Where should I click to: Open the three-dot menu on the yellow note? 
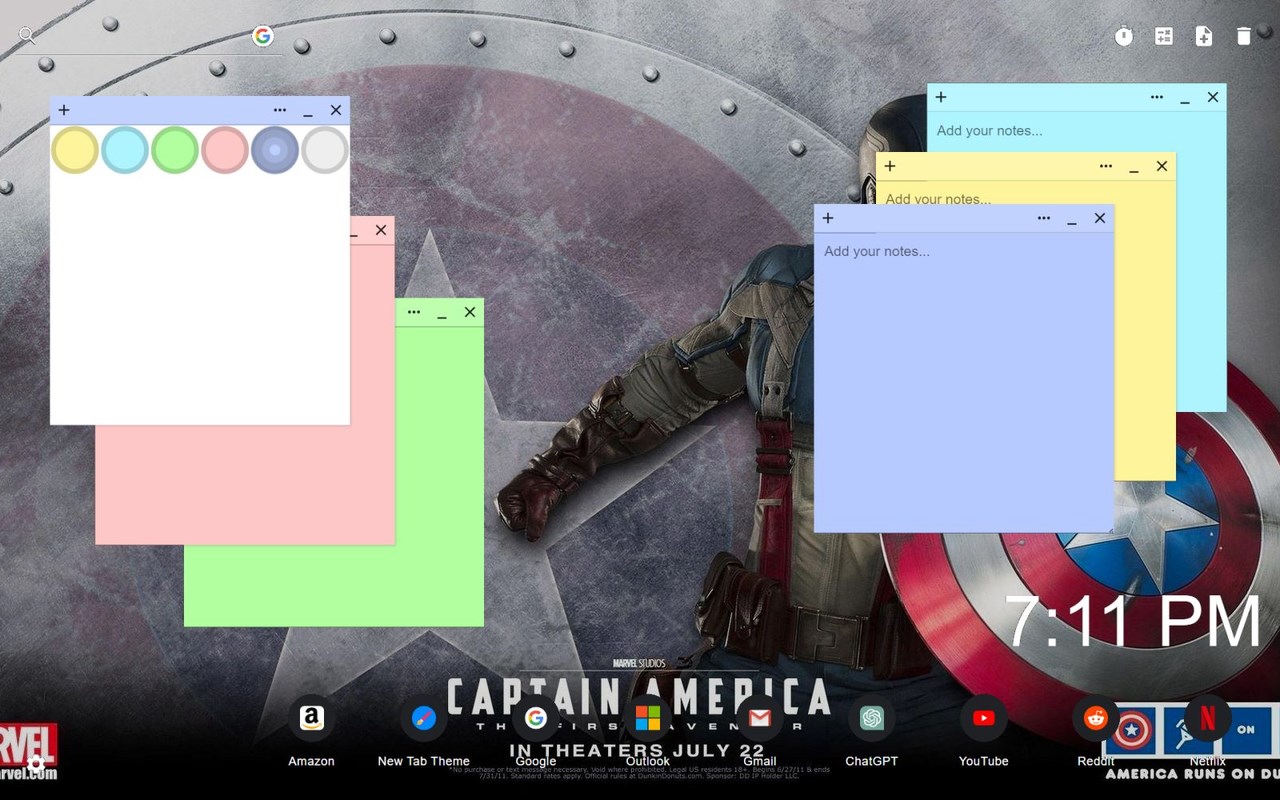coord(1106,166)
